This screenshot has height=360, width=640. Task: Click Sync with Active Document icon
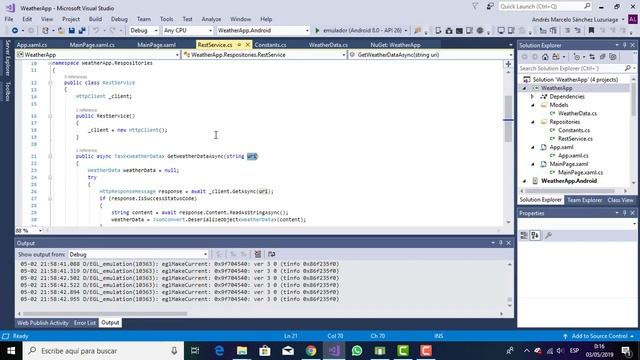point(592,57)
